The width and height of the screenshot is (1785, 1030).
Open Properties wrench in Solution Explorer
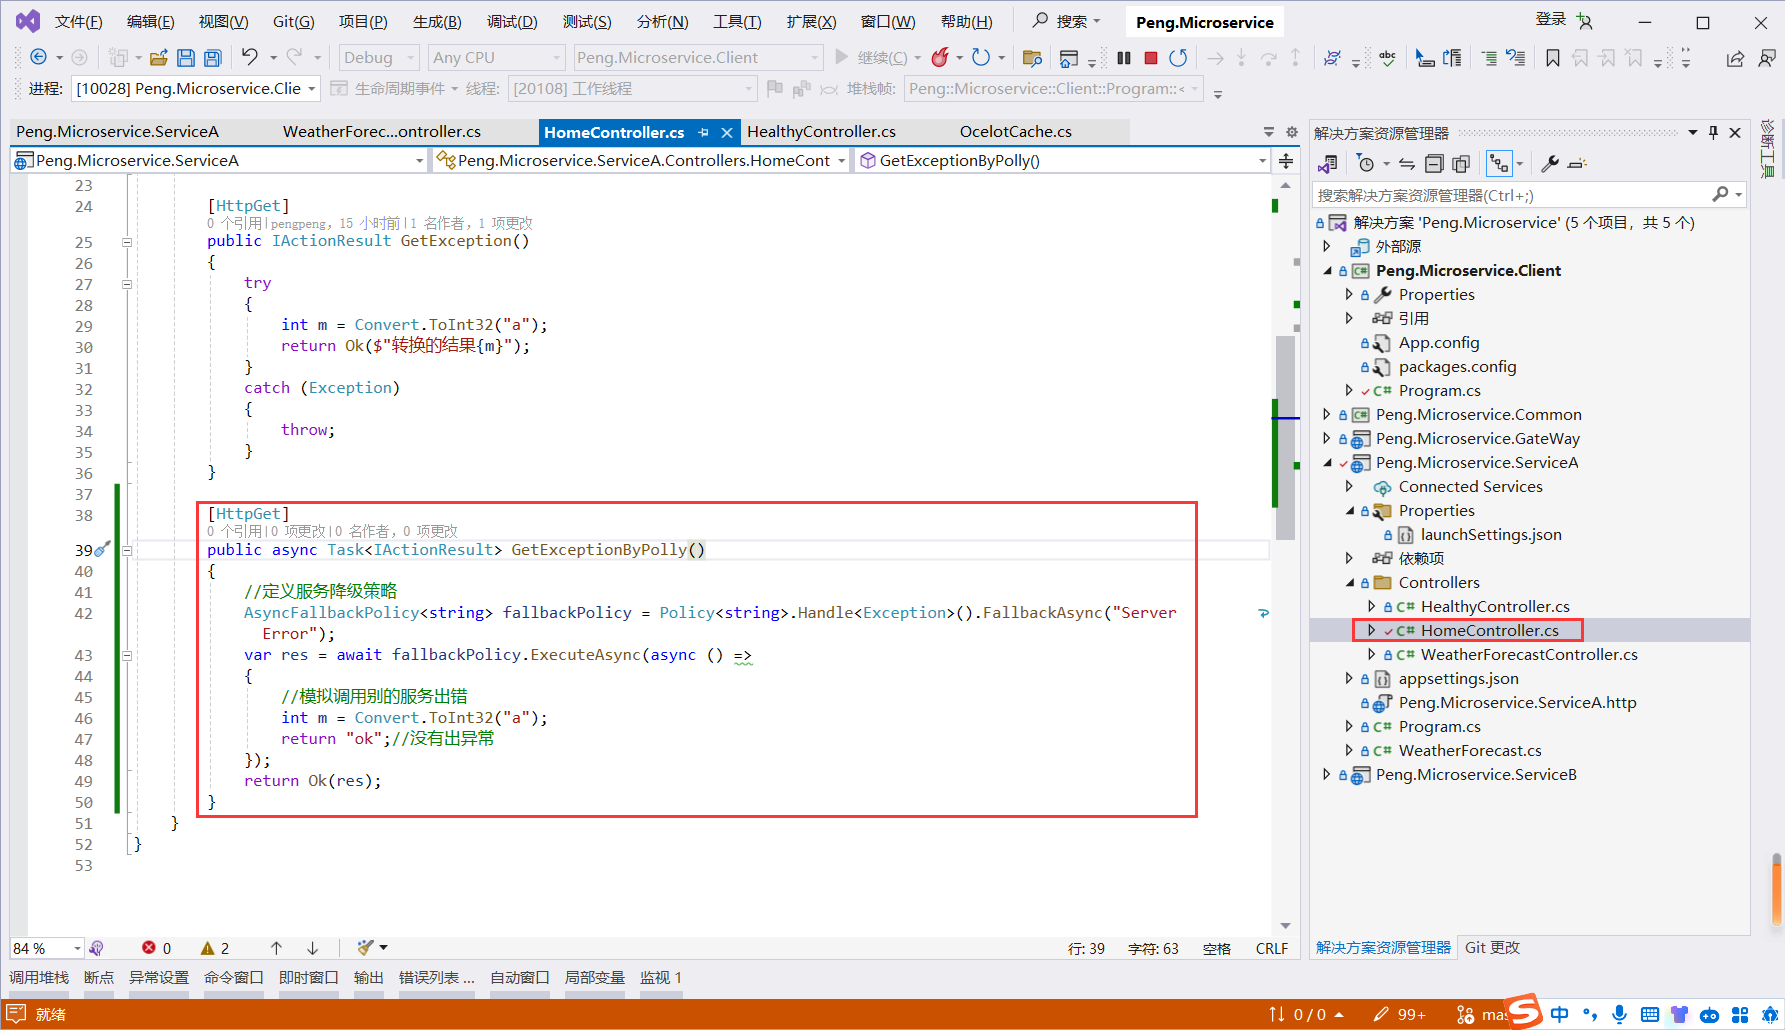tap(1550, 163)
